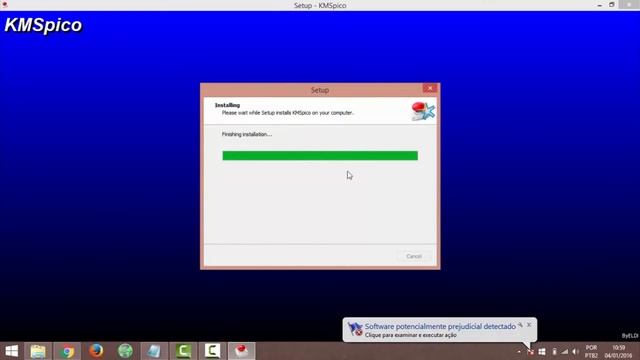Open the Action Center red flag tray icon
Screen dimensions: 640x360
point(530,351)
